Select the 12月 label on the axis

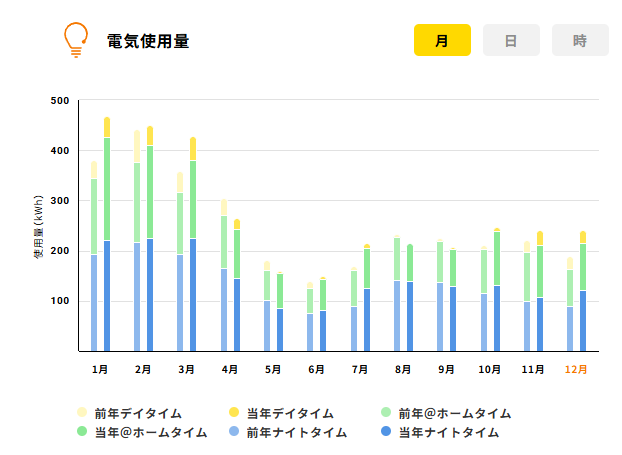[x=576, y=369]
